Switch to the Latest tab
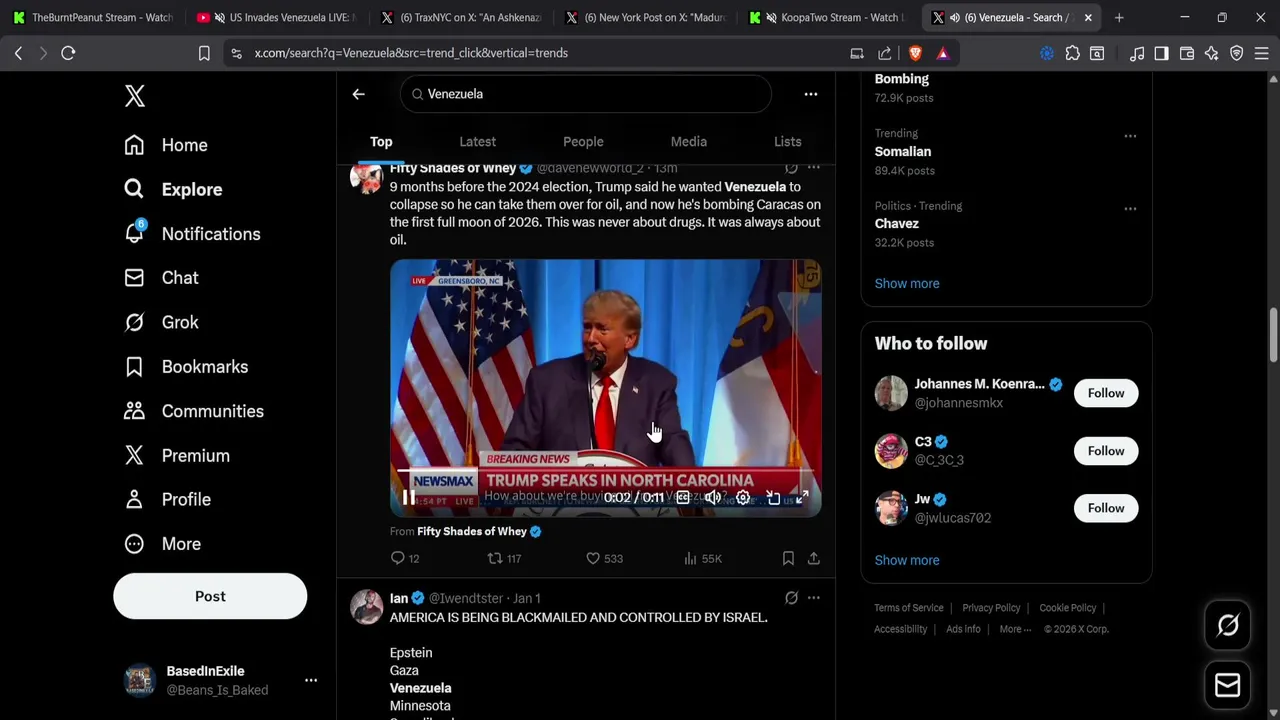This screenshot has width=1280, height=720. click(477, 142)
